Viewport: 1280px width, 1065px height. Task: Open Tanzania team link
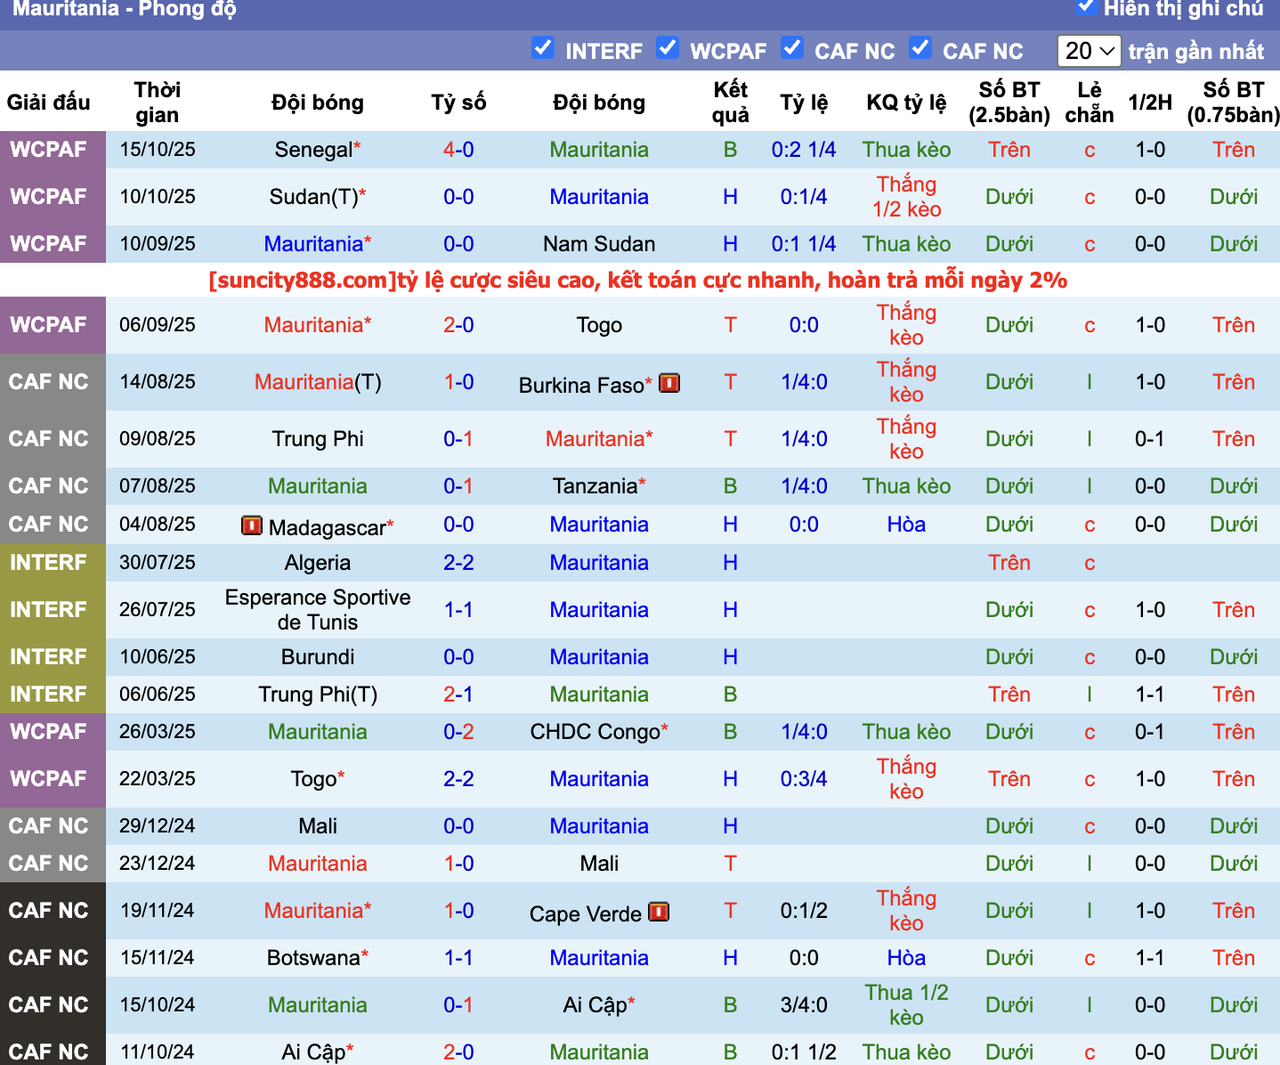click(x=595, y=486)
